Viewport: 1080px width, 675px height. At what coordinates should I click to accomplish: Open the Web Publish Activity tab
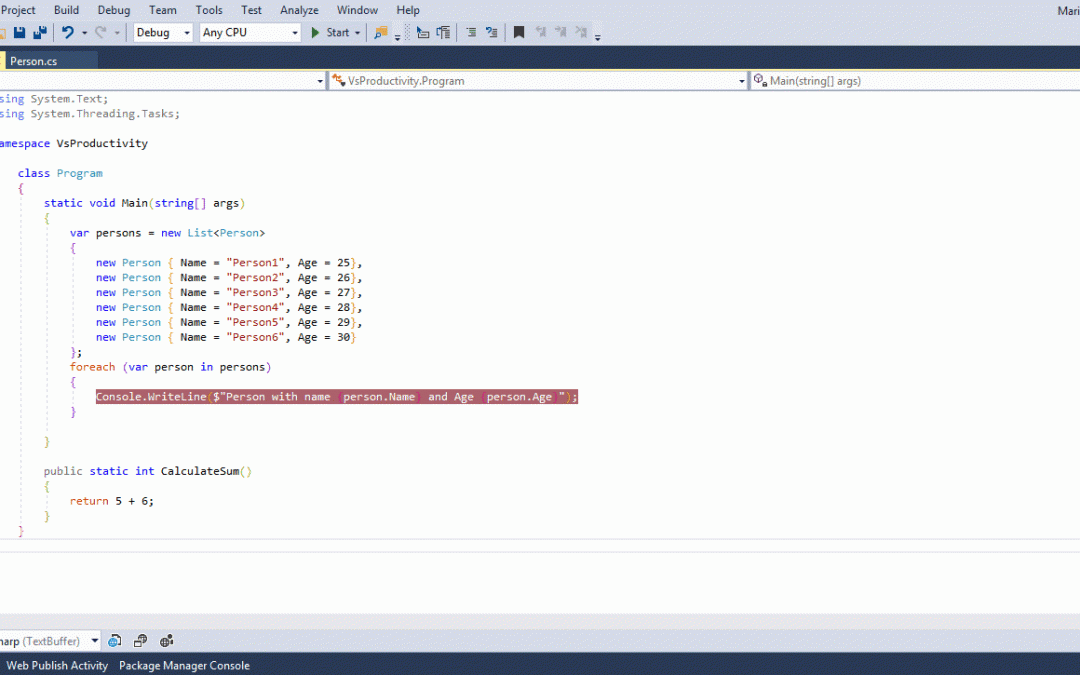[57, 665]
